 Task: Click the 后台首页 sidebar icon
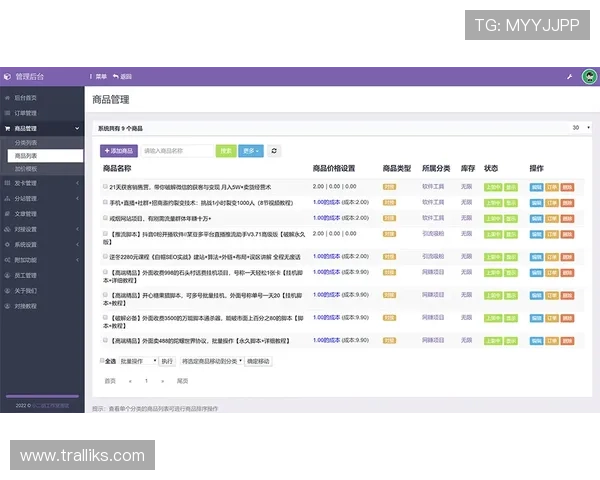pos(7,98)
